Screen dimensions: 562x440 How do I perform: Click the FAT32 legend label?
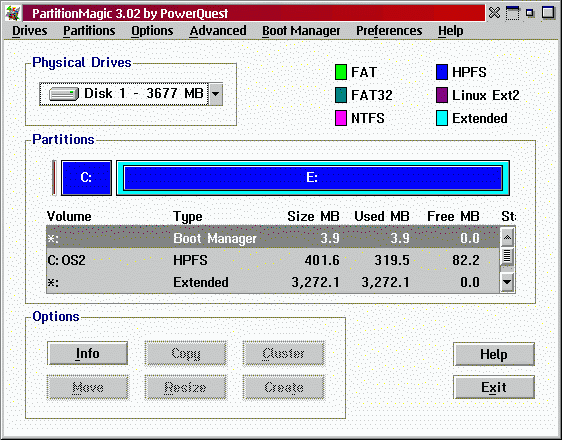372,95
